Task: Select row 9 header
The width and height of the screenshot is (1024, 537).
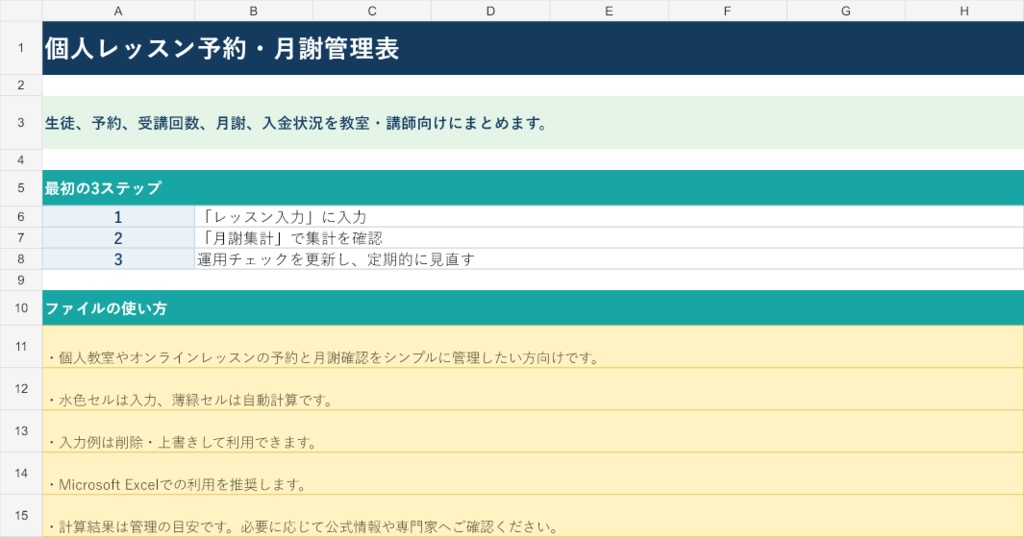Action: [x=21, y=280]
